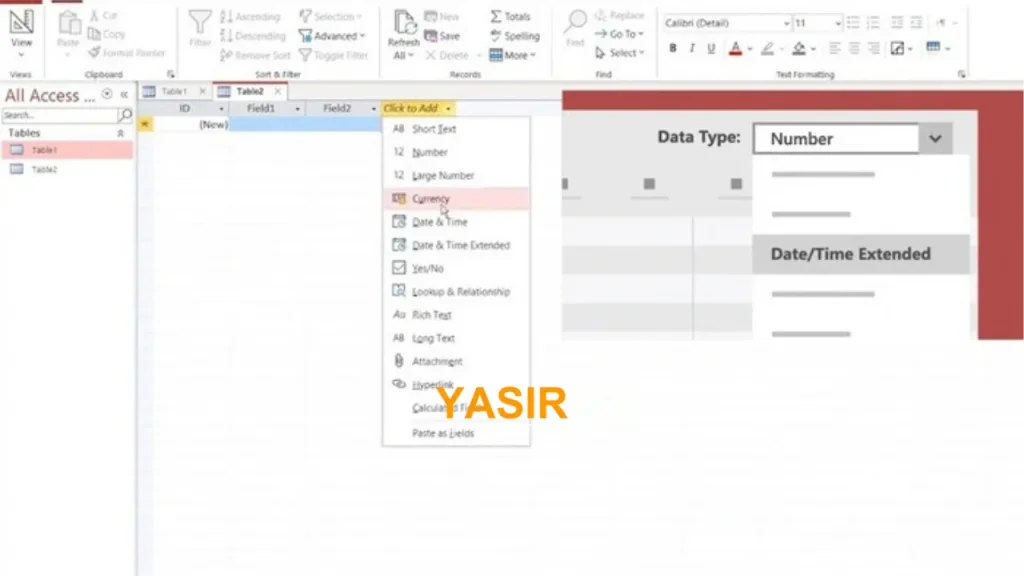Image resolution: width=1024 pixels, height=576 pixels.
Task: Collapse the navigation pane with shutter button
Action: coord(124,95)
